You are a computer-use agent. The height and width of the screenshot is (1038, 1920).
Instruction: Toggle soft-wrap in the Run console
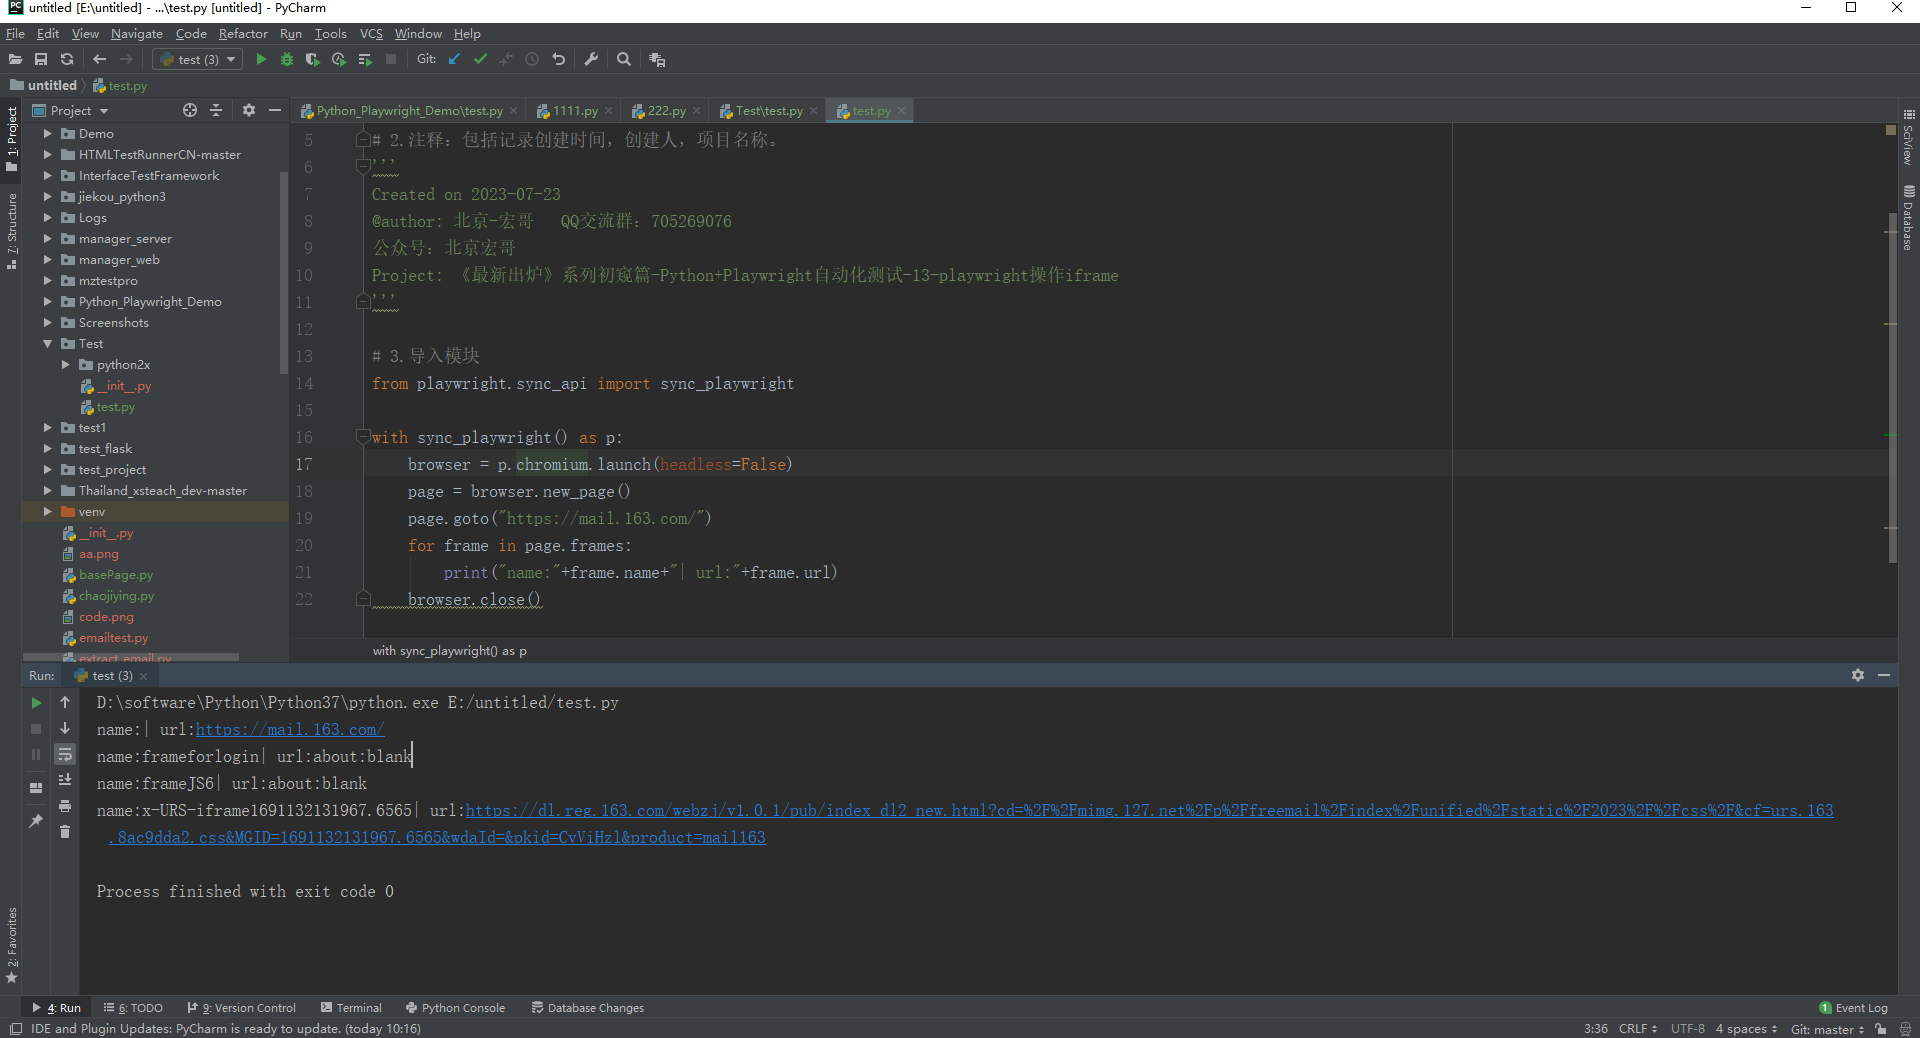65,755
